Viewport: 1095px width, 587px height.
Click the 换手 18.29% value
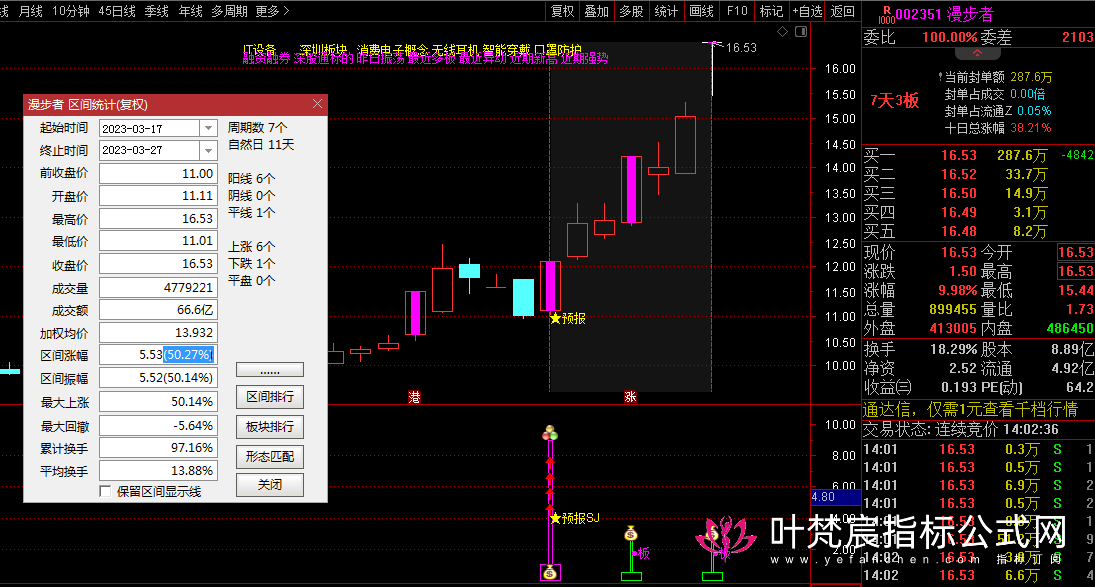[953, 349]
